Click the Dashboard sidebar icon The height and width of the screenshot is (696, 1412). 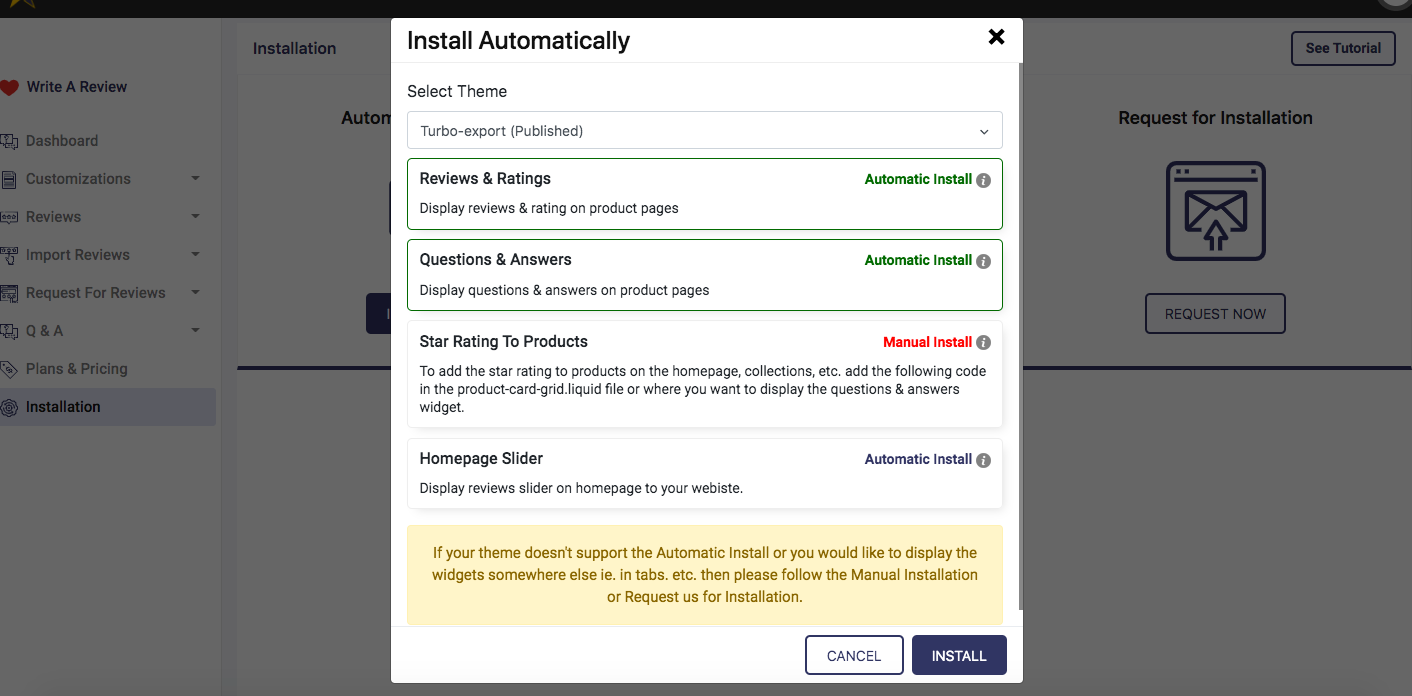click(10, 141)
